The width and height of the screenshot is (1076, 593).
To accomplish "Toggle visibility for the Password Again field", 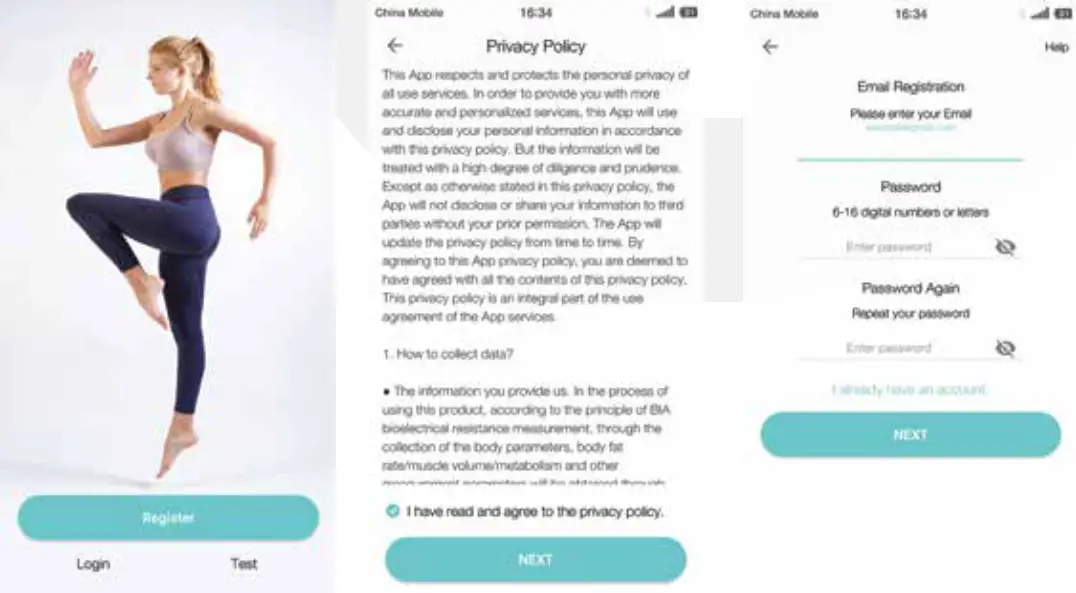I will coord(1005,348).
